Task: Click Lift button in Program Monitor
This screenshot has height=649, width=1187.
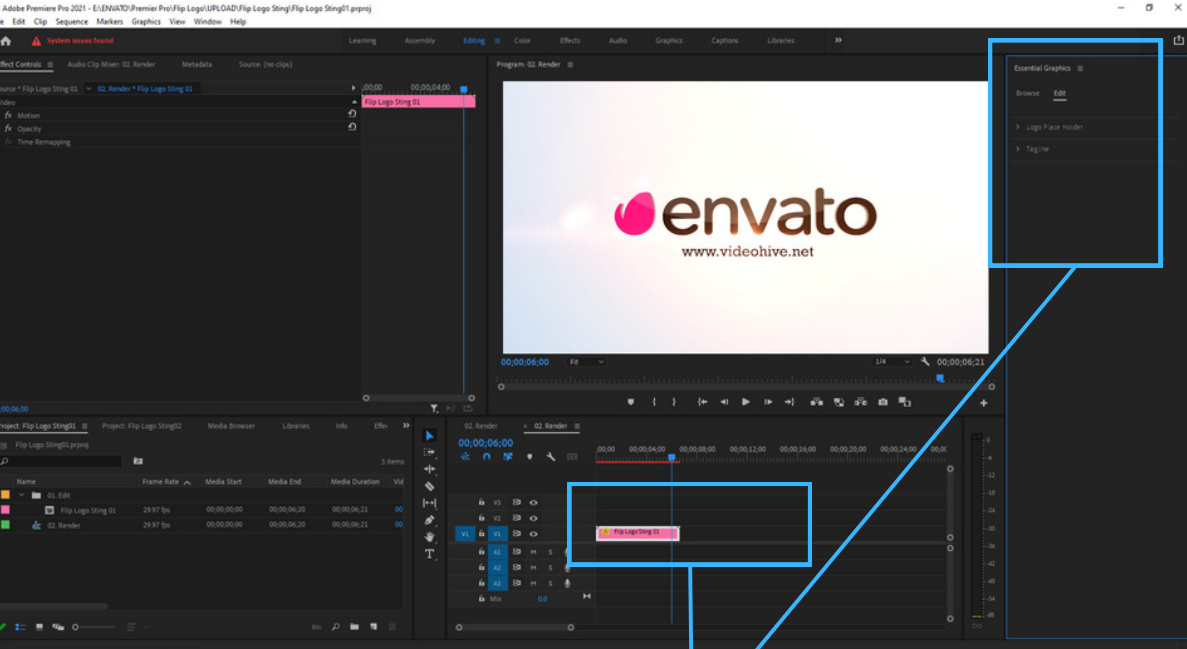Action: pos(817,402)
